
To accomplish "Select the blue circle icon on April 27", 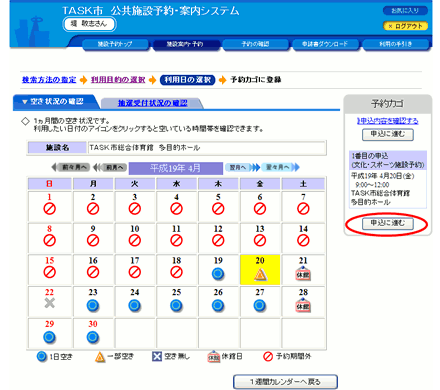I will coord(260,306).
